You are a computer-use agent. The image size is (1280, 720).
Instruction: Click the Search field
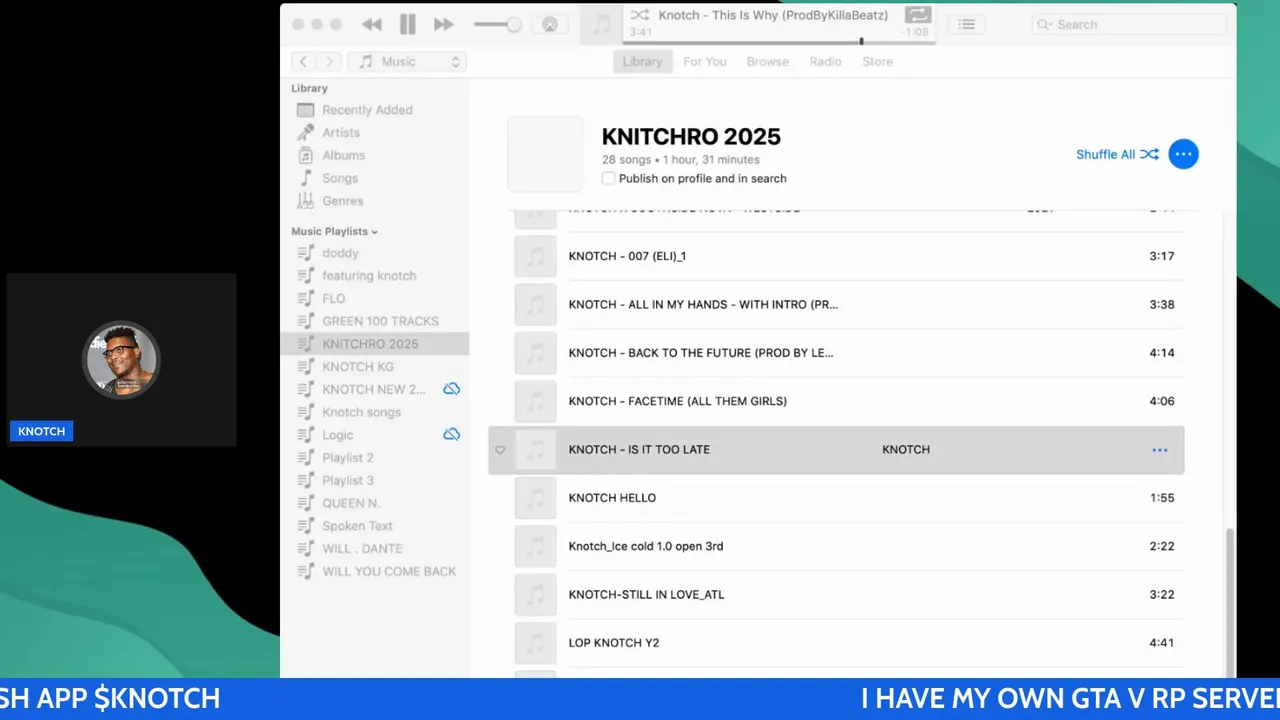point(1130,25)
